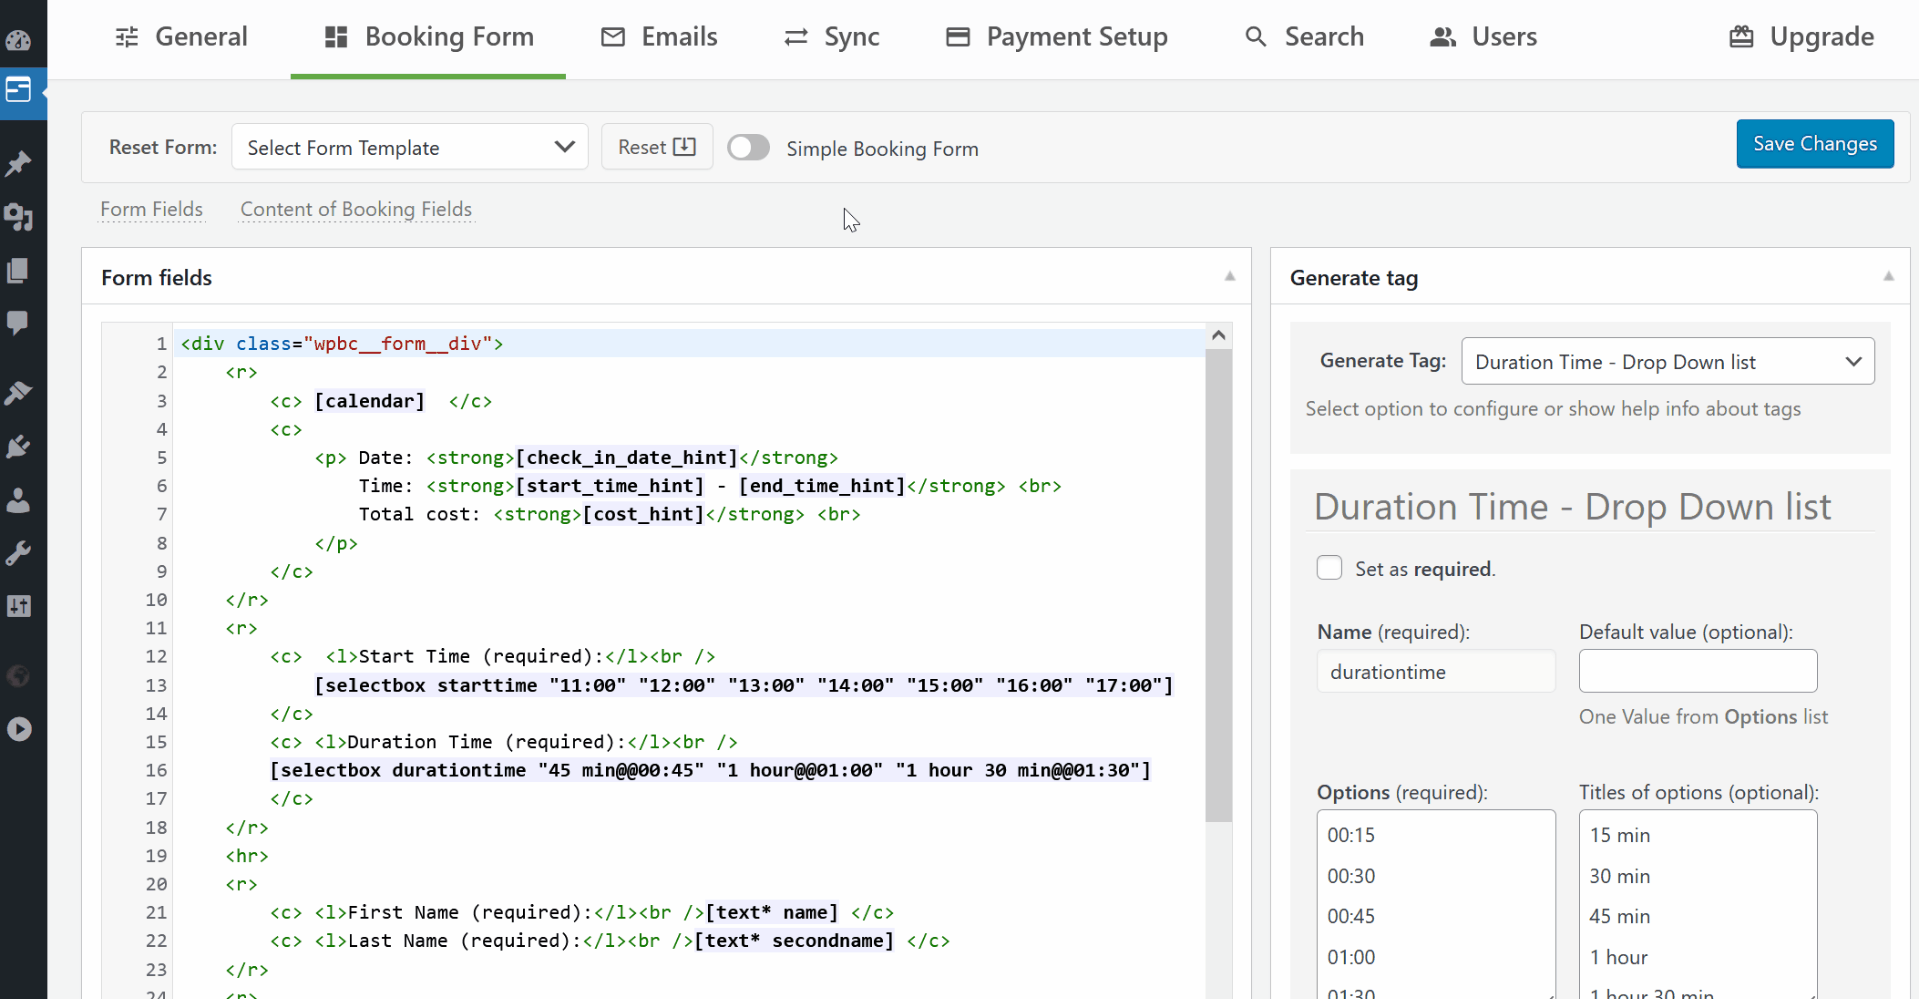Click the code editor vertical scrollbar

coord(1218,585)
